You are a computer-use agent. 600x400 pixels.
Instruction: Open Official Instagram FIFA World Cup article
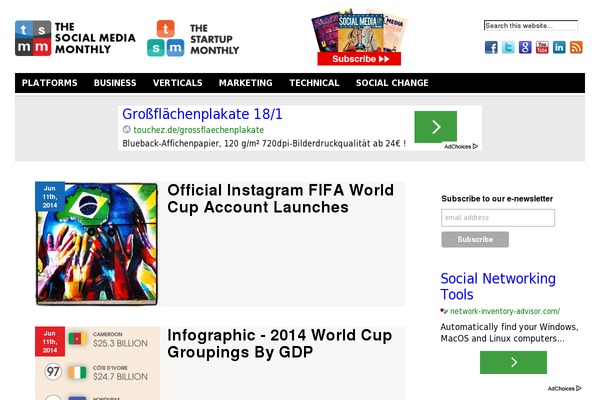tap(280, 199)
